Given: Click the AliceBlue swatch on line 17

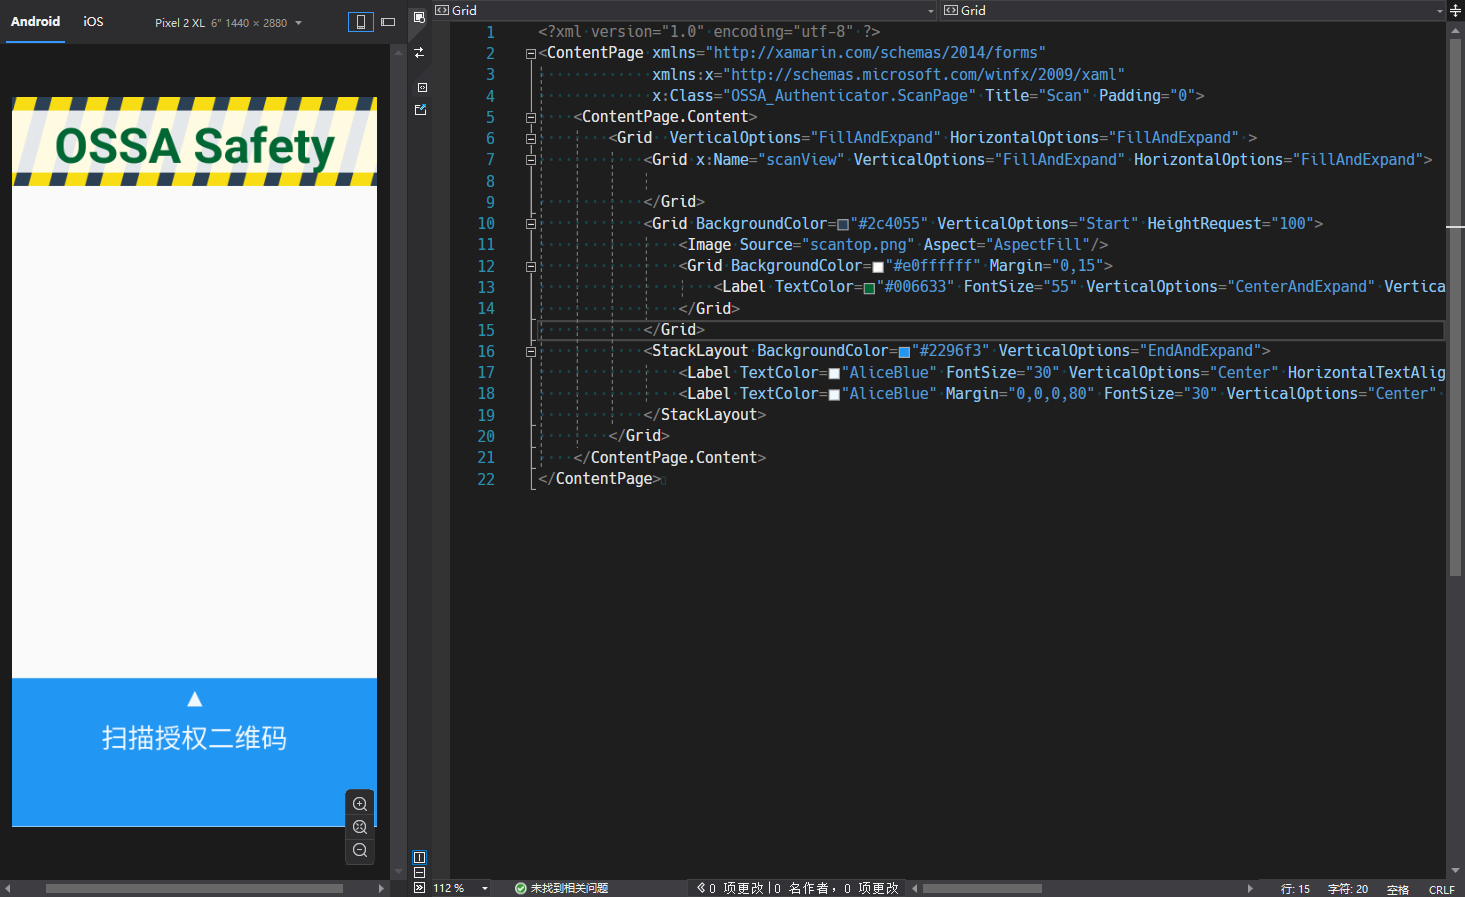Looking at the screenshot, I should [x=834, y=374].
